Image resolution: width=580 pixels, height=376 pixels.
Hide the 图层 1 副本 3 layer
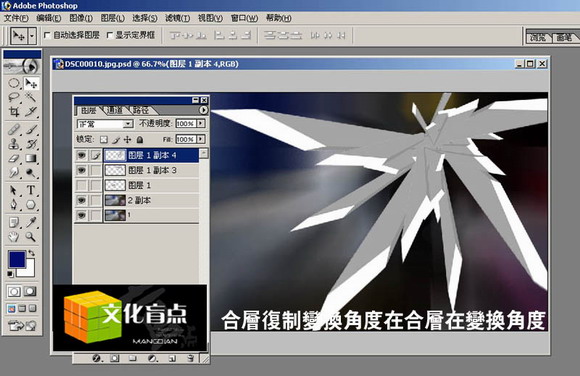point(81,170)
